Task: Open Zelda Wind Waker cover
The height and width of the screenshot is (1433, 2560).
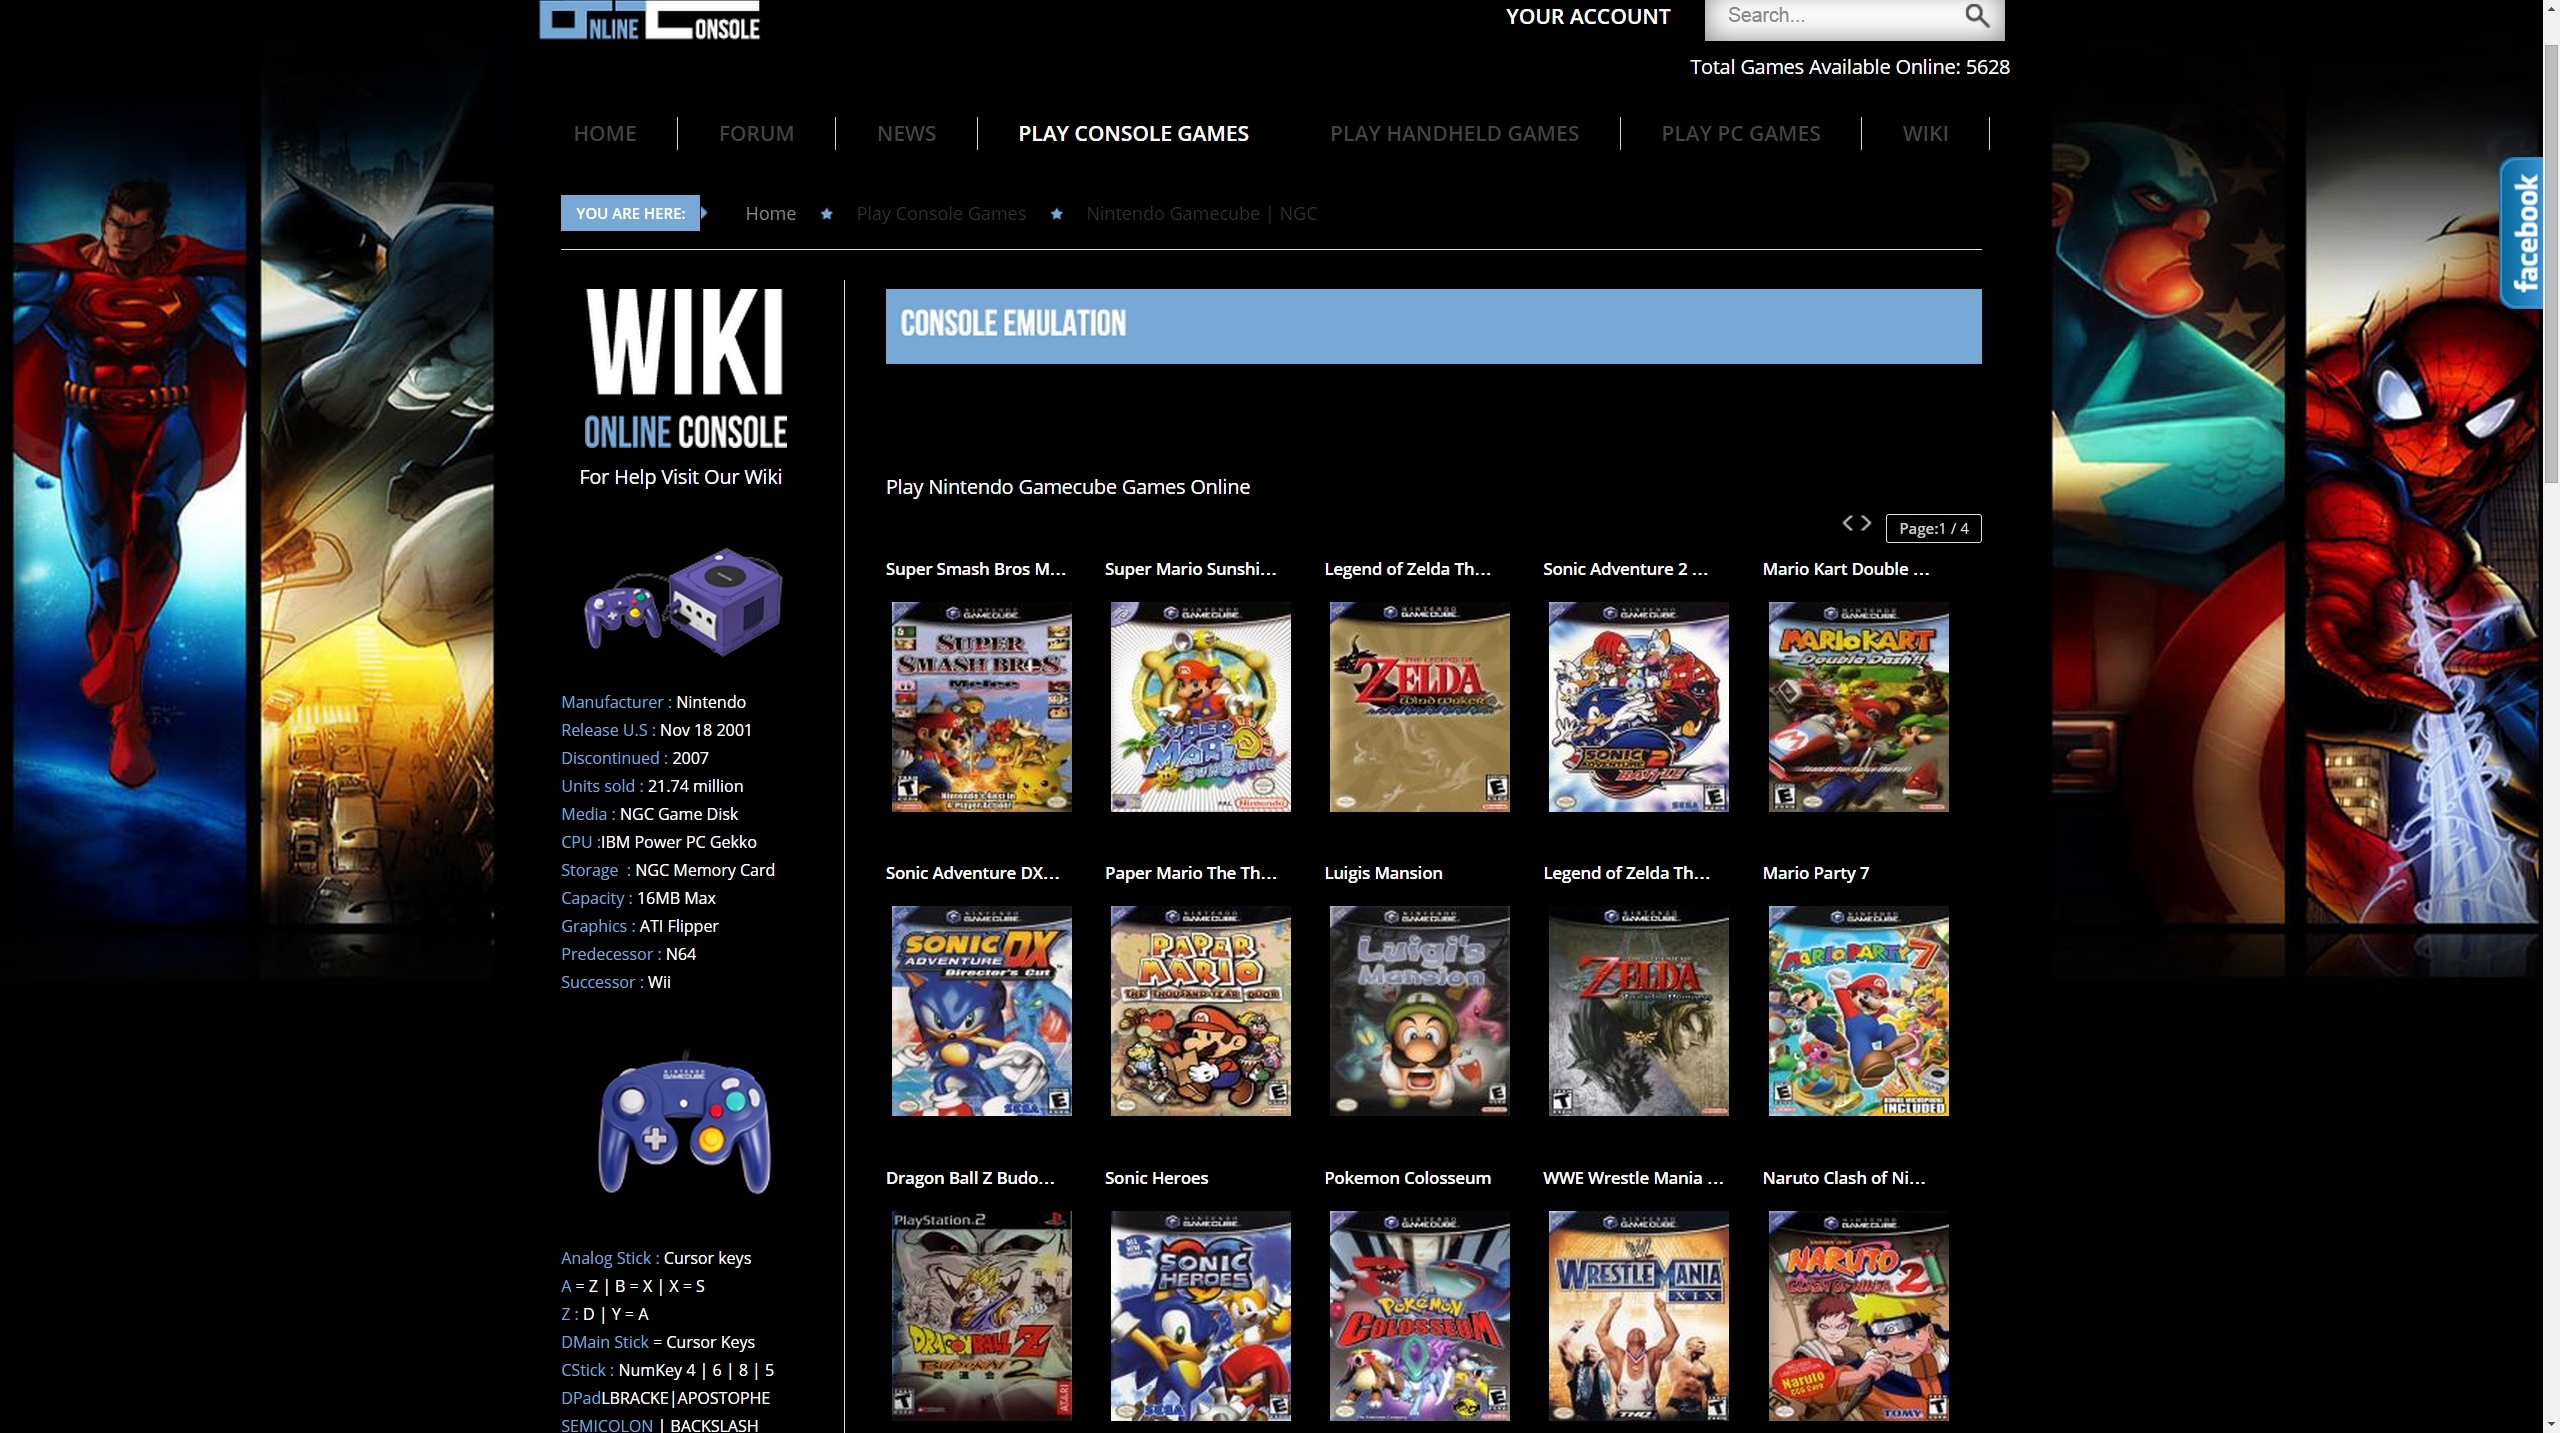Action: coord(1419,707)
